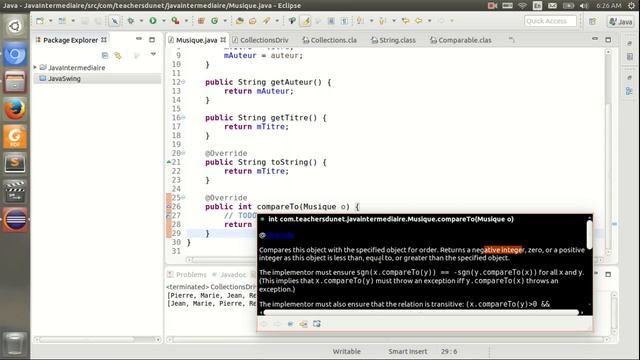Toggle Block Selection Mode in toolbar
The height and width of the screenshot is (360, 640).
pos(331,21)
